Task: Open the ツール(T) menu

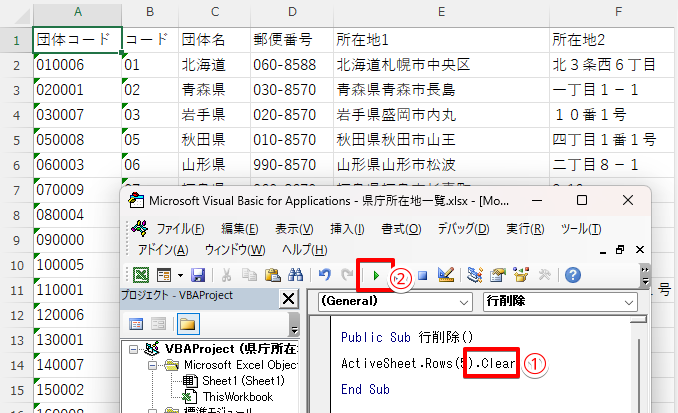Action: point(581,228)
